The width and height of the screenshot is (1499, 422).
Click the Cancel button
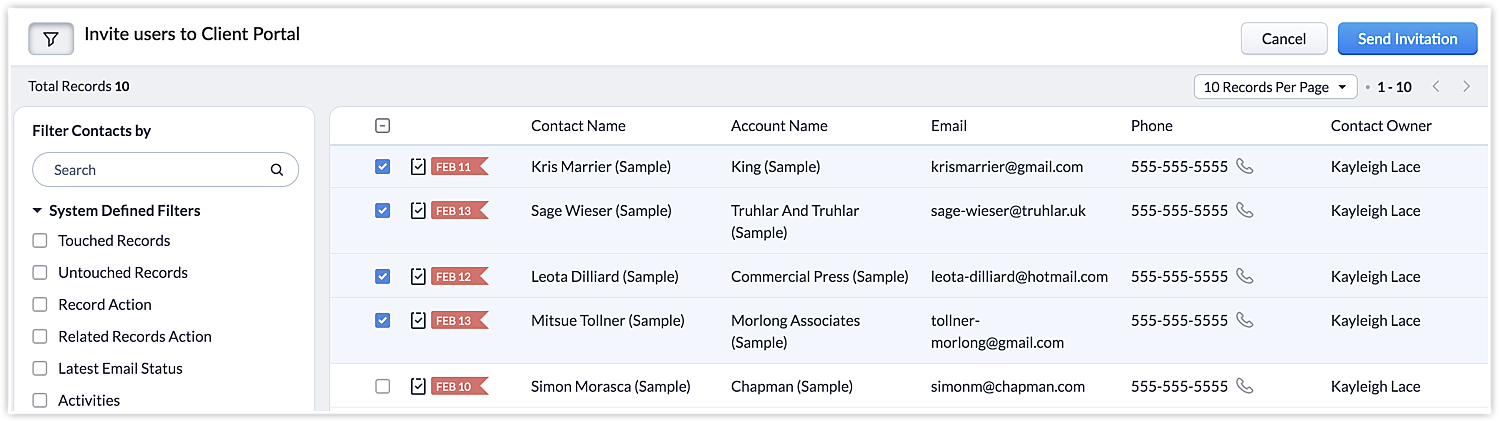tap(1283, 39)
